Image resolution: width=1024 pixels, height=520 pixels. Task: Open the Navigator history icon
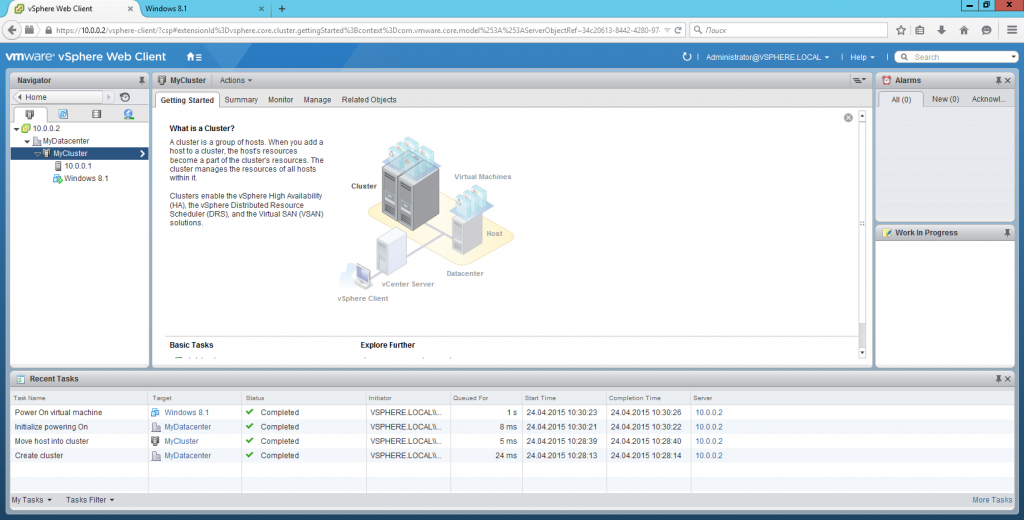[125, 97]
